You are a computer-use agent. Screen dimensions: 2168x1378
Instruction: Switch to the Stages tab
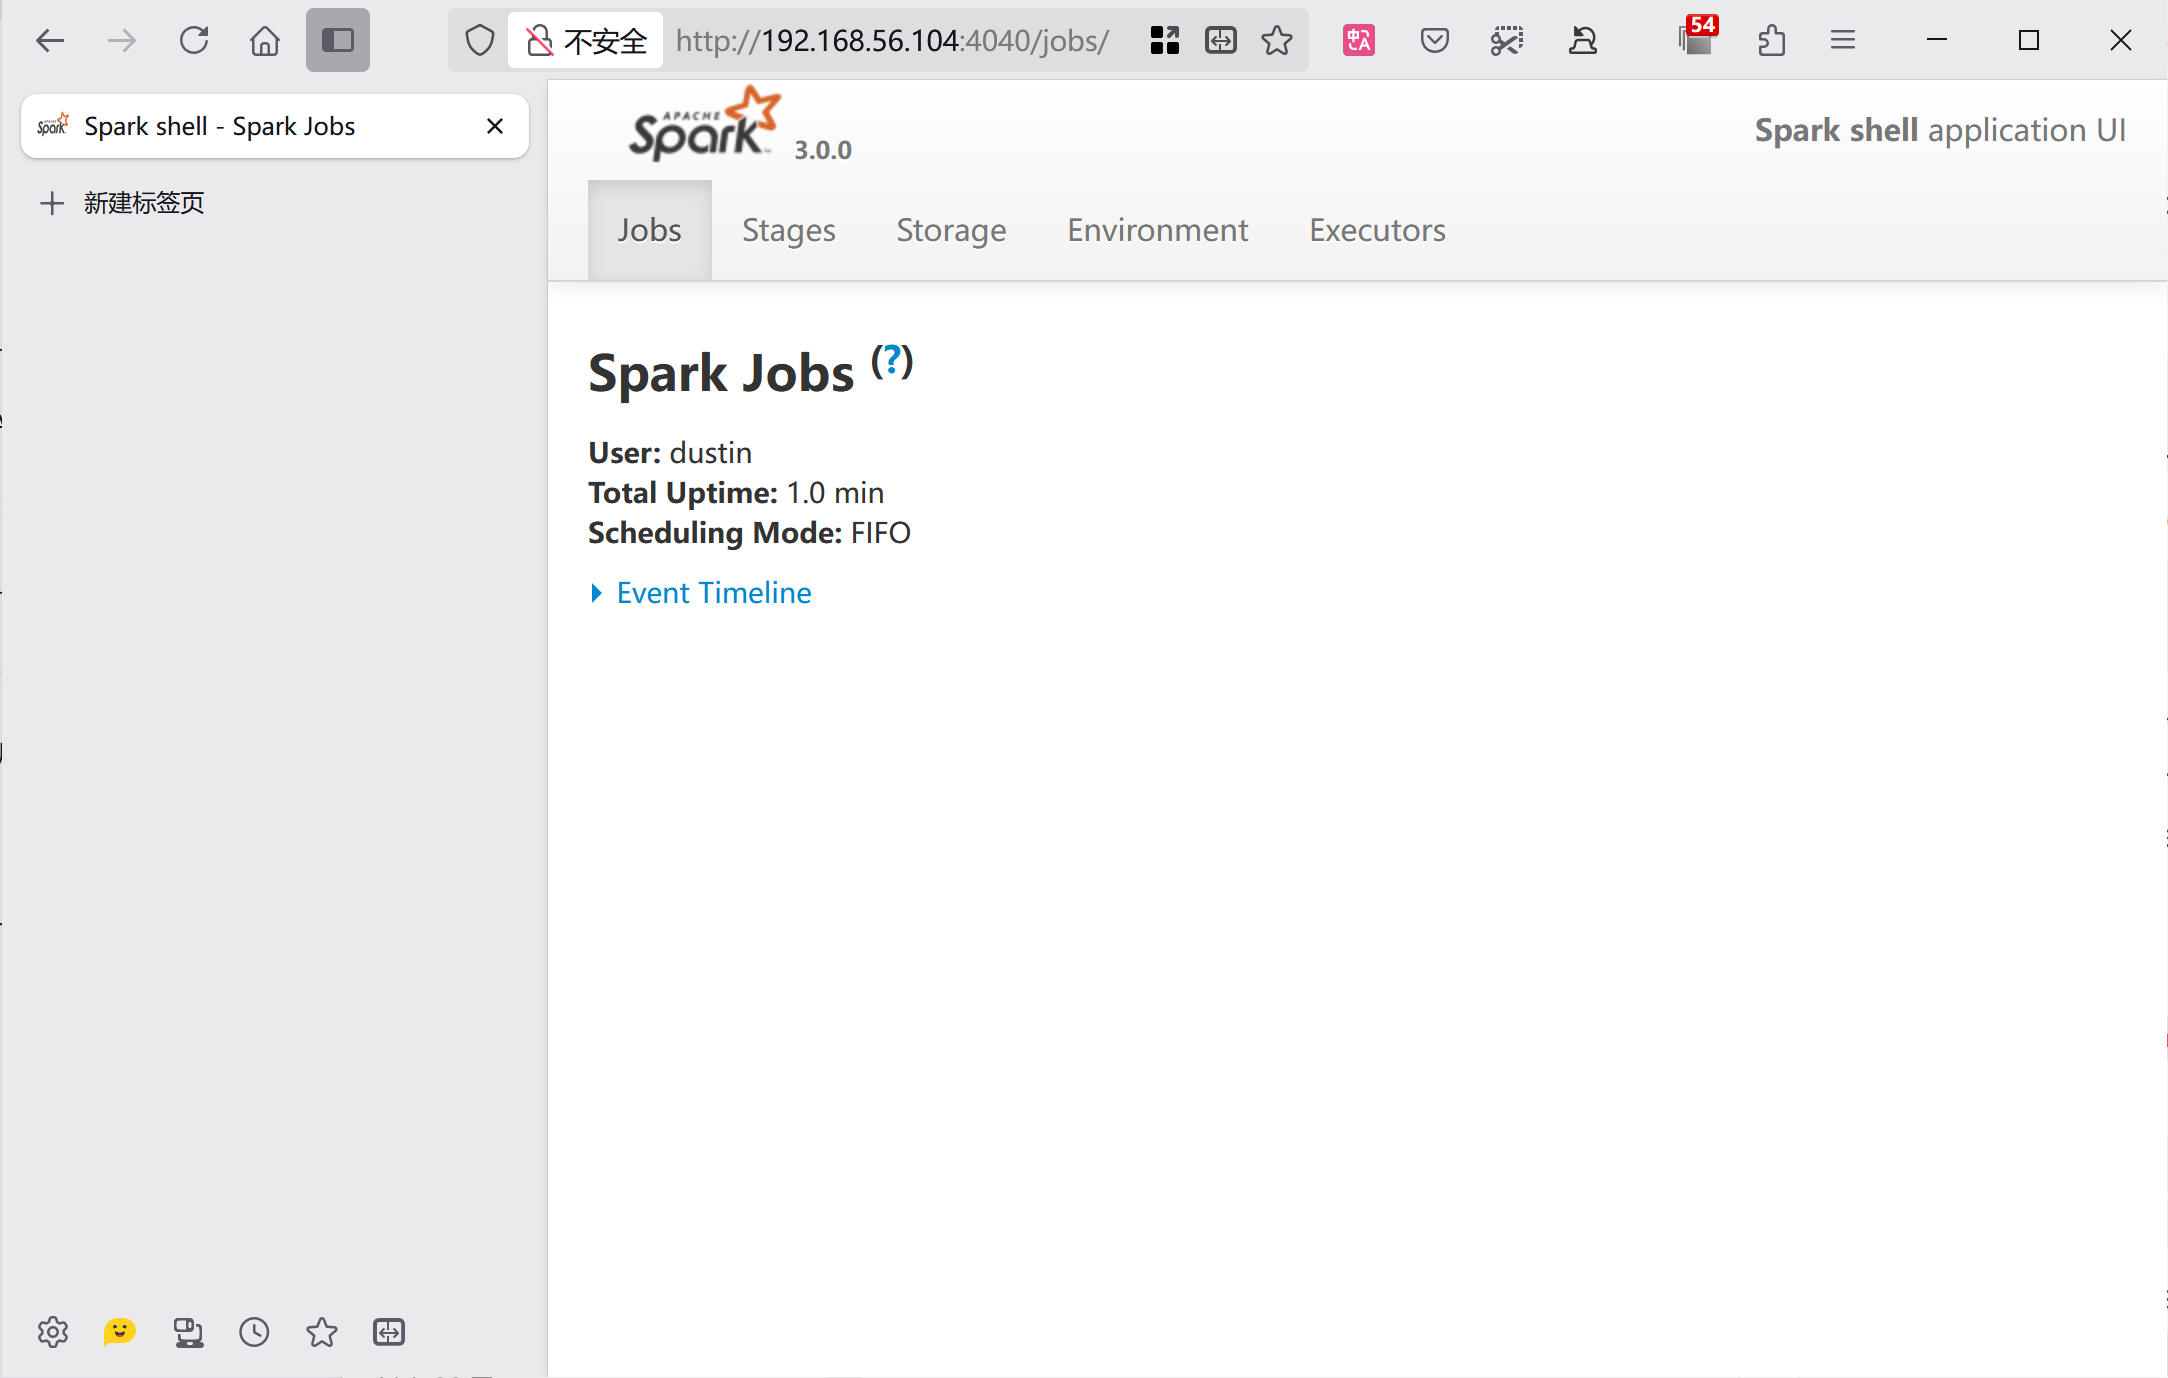(x=788, y=230)
